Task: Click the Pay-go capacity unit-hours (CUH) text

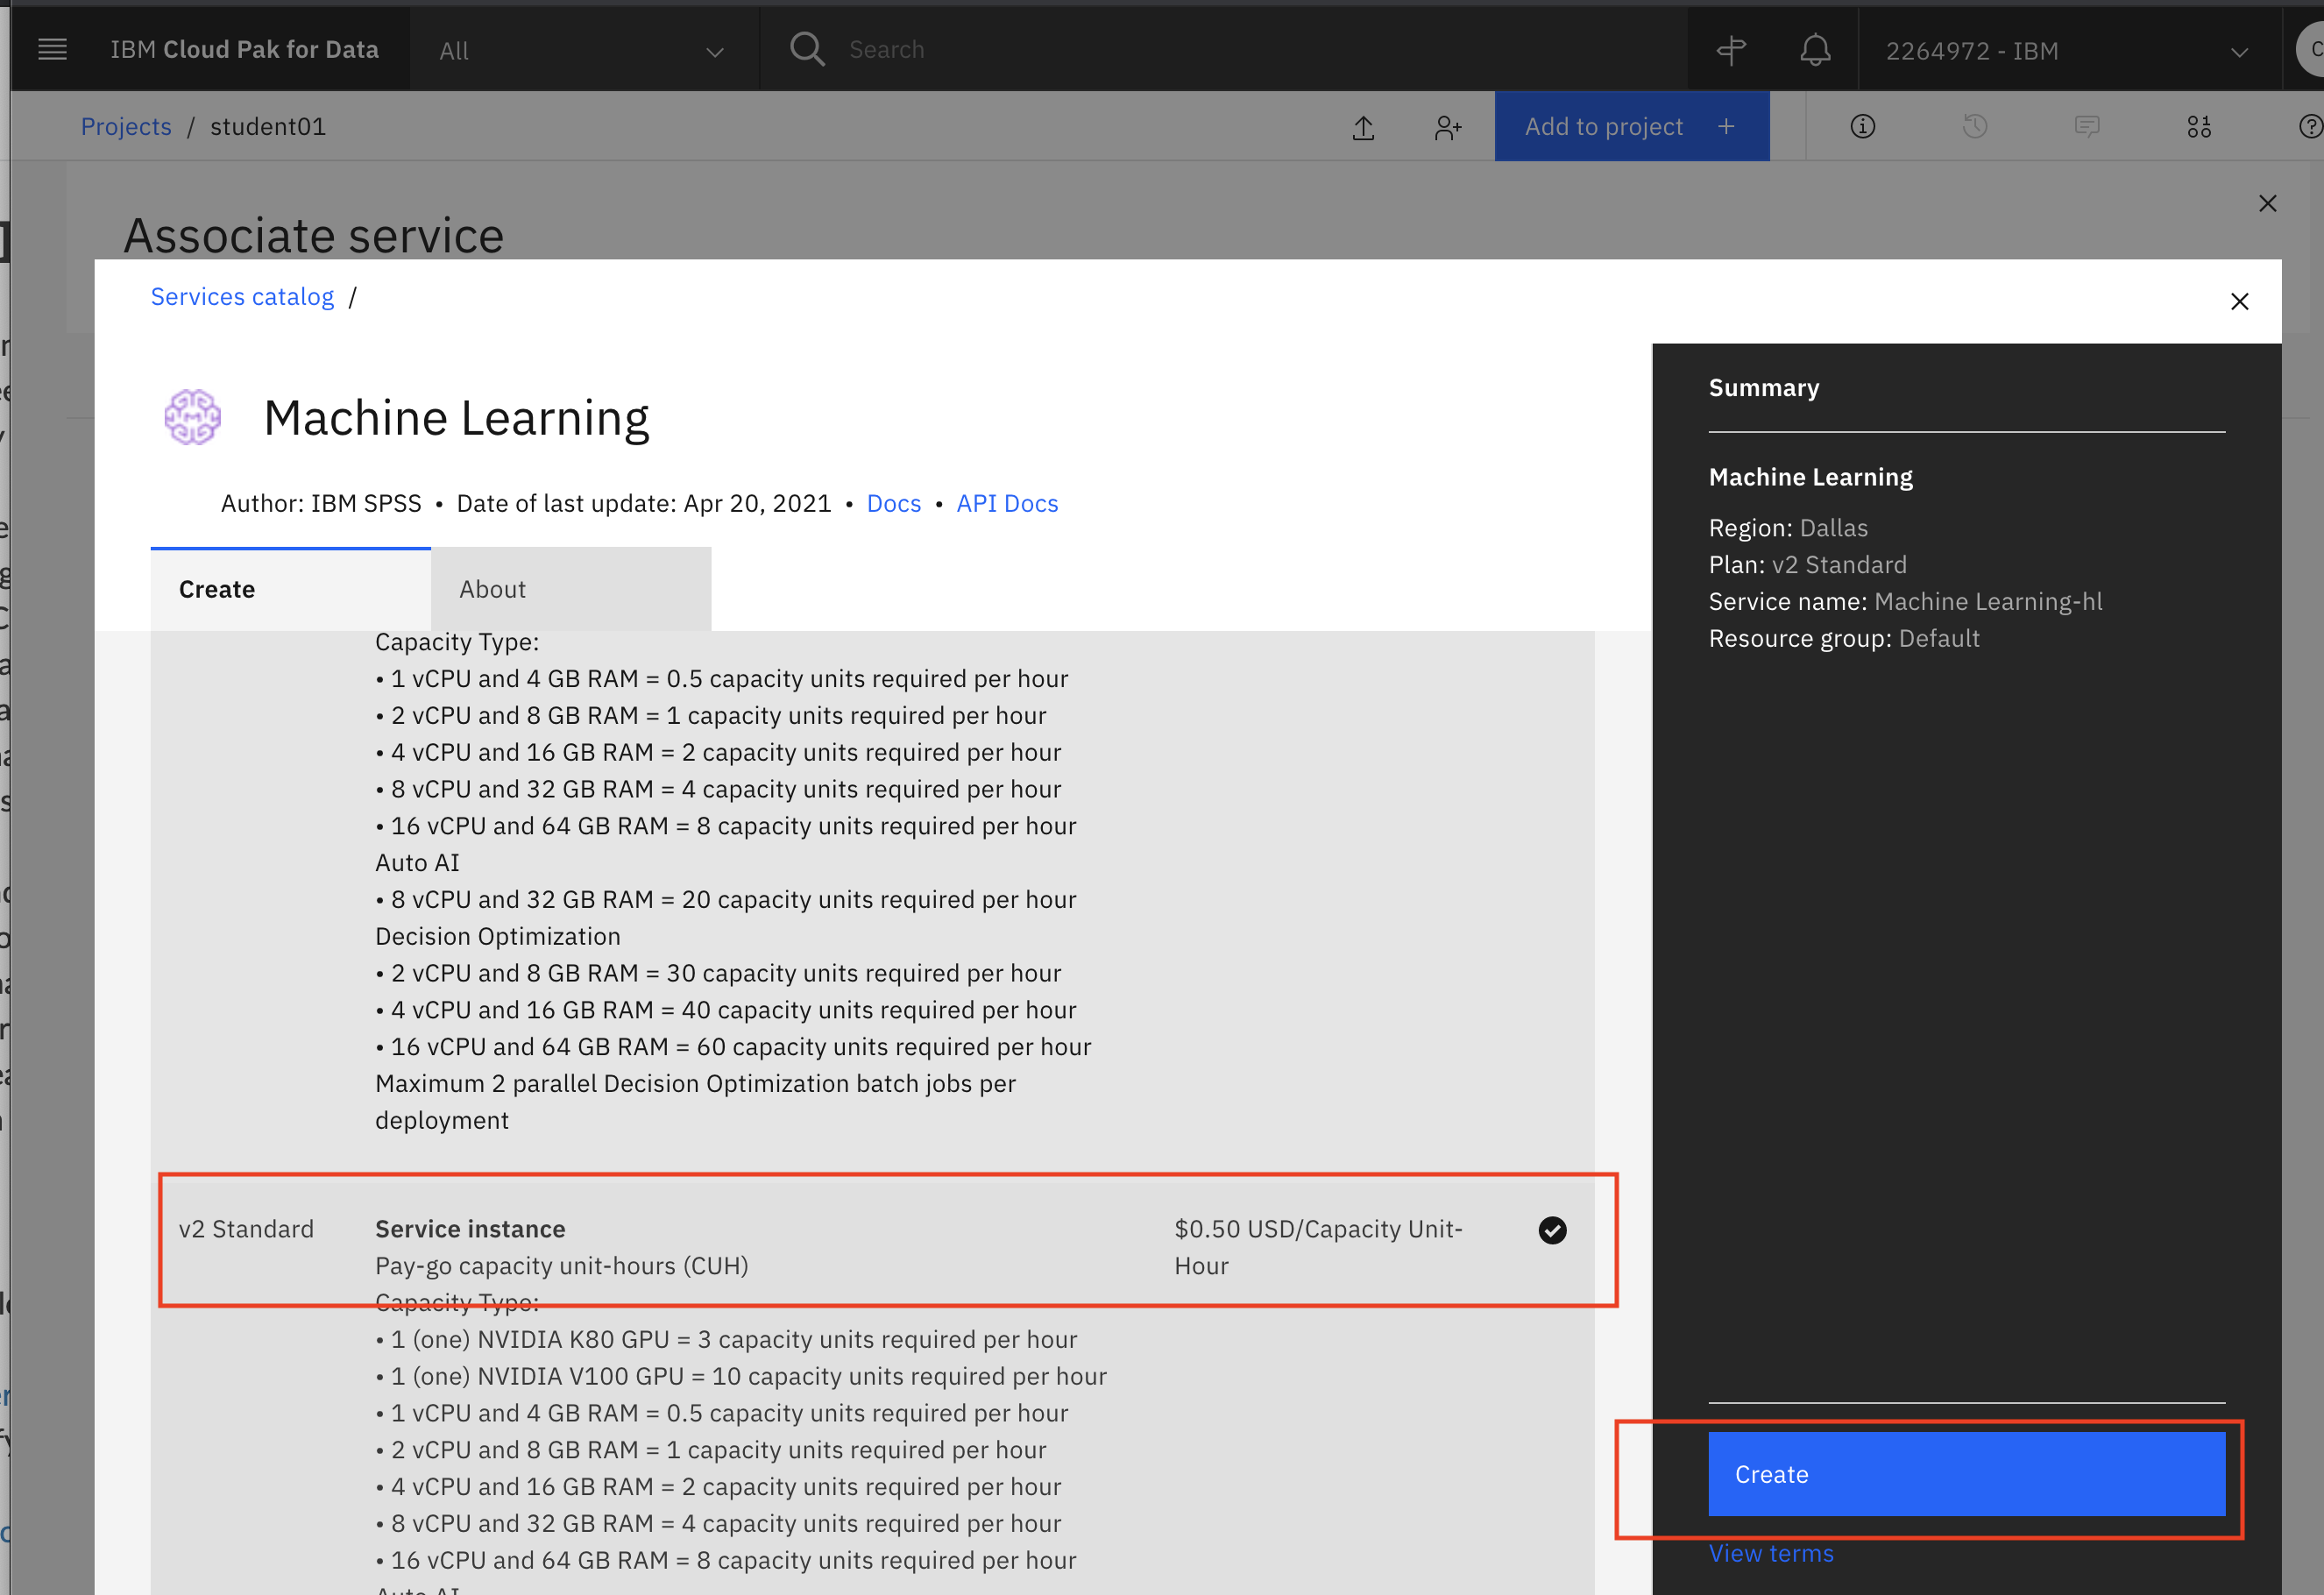Action: tap(561, 1266)
